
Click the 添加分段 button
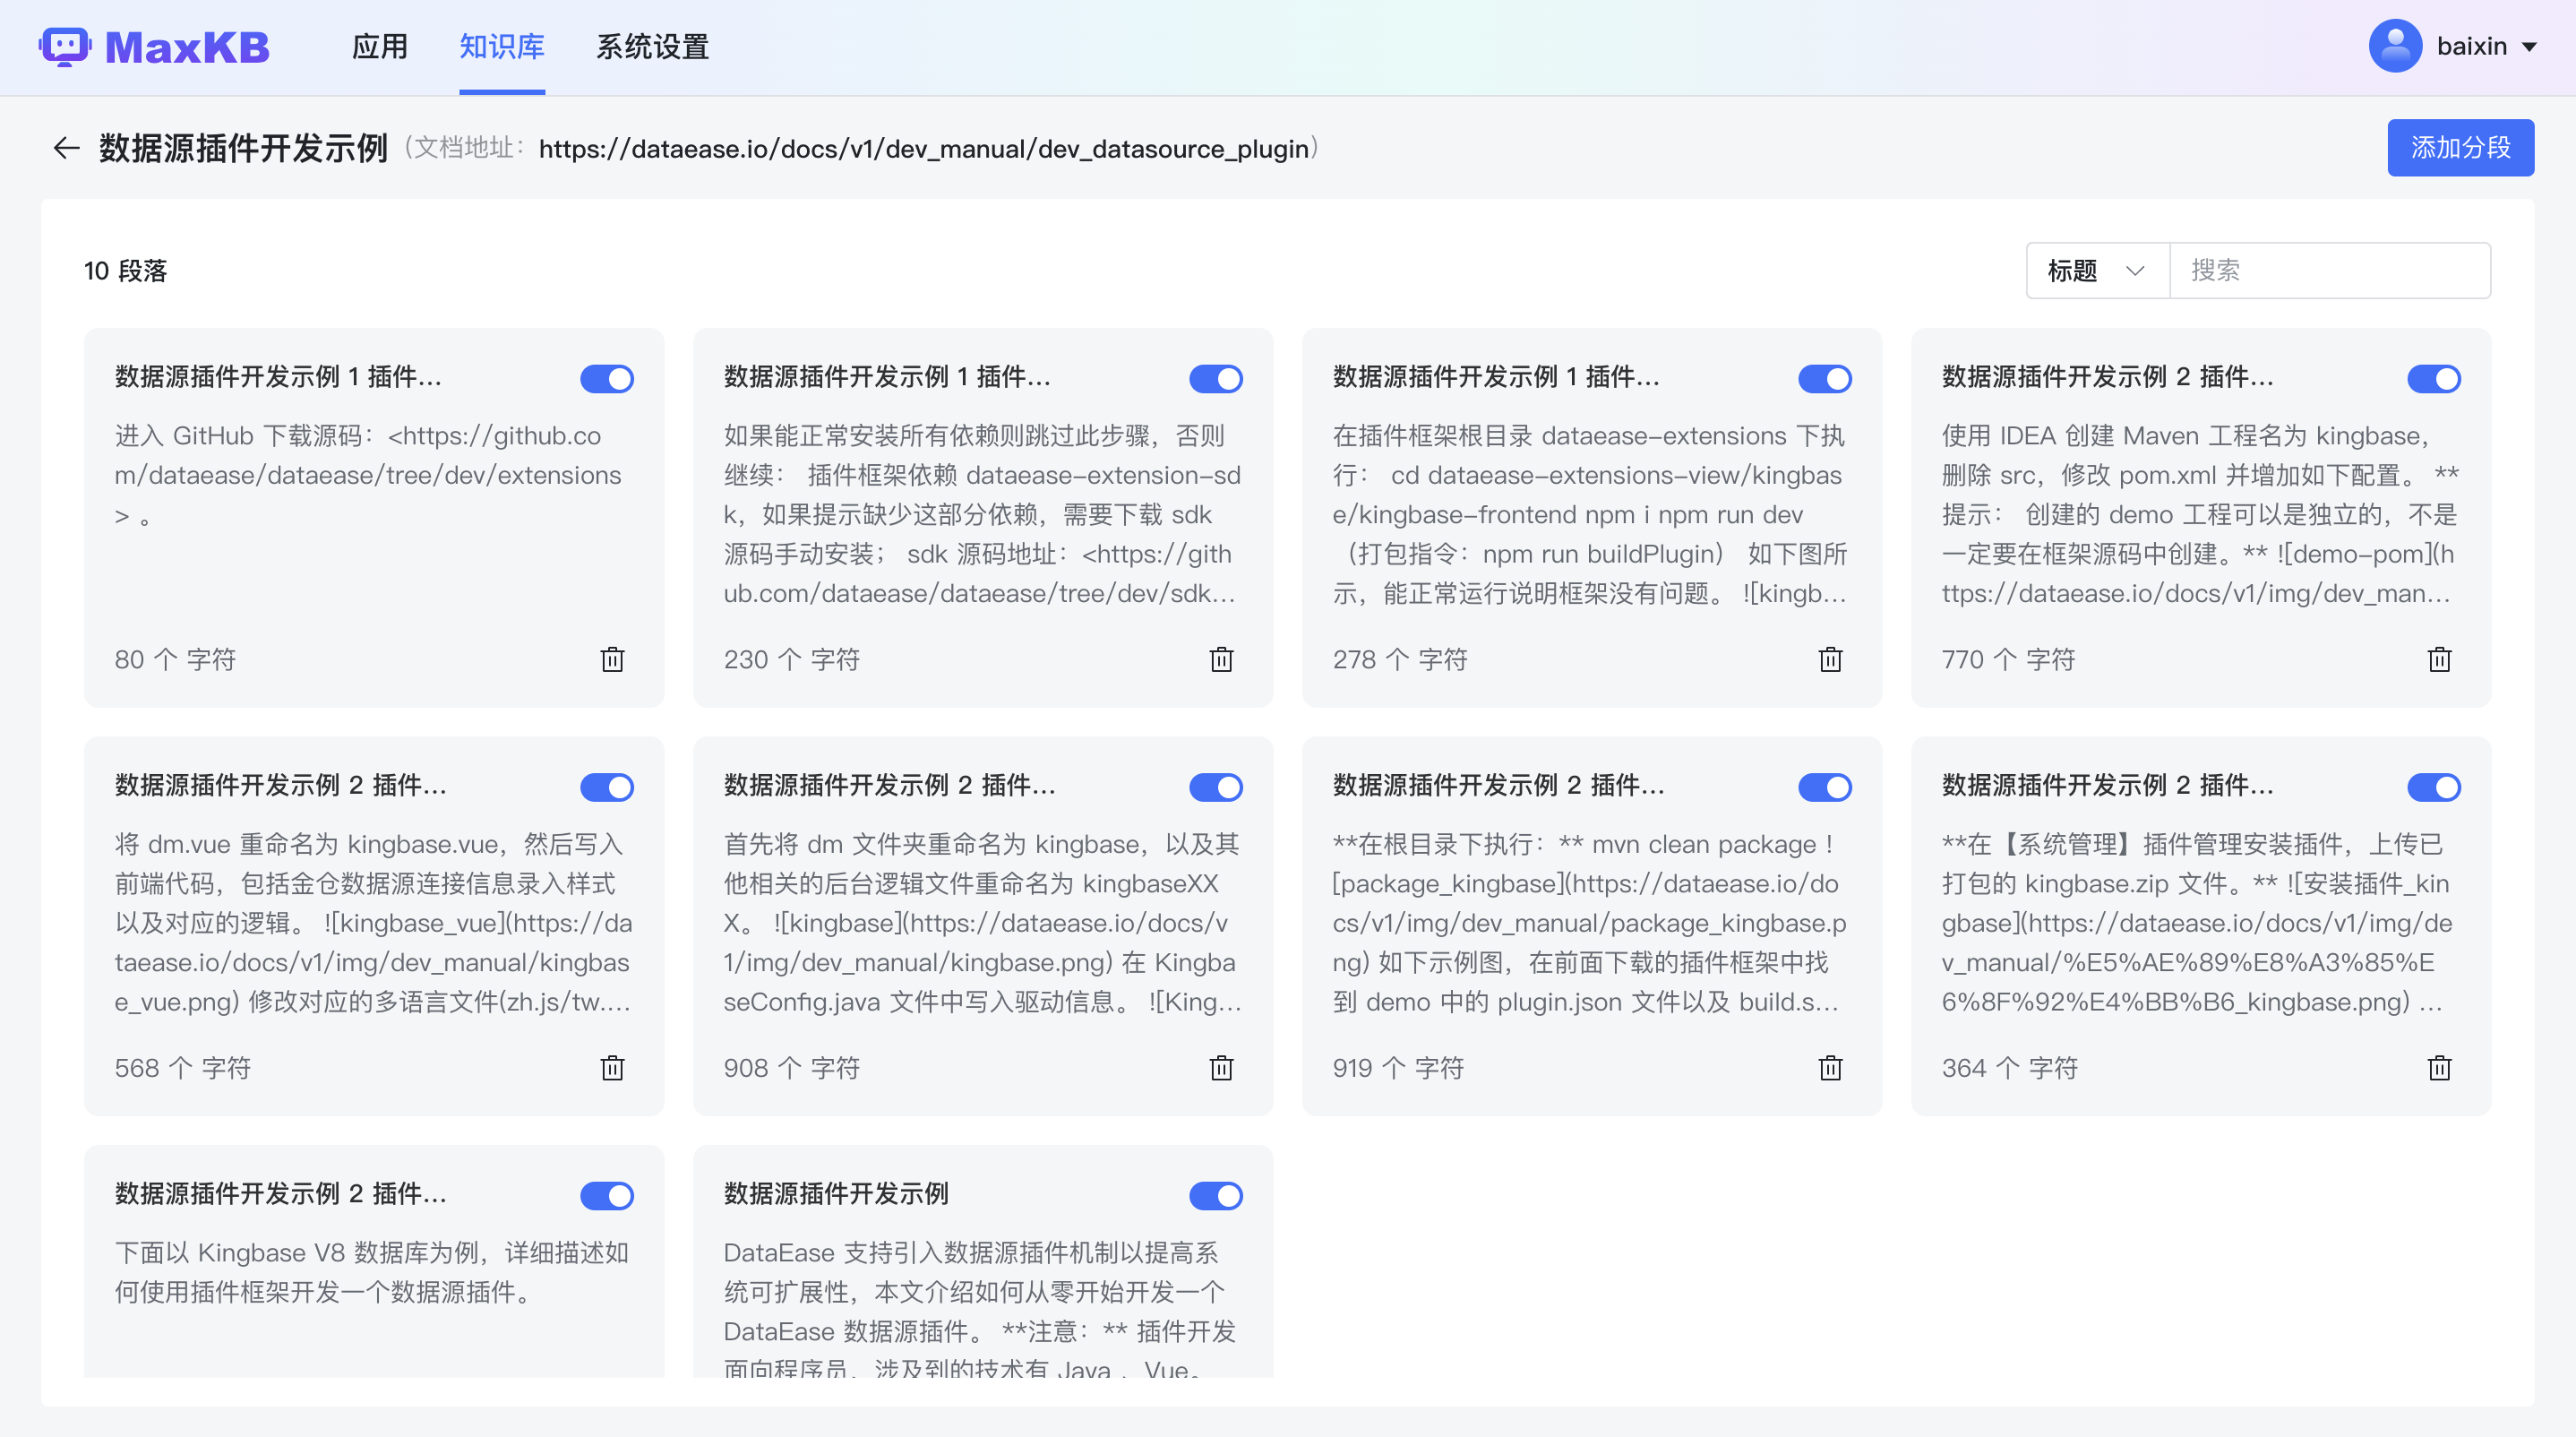pyautogui.click(x=2460, y=148)
